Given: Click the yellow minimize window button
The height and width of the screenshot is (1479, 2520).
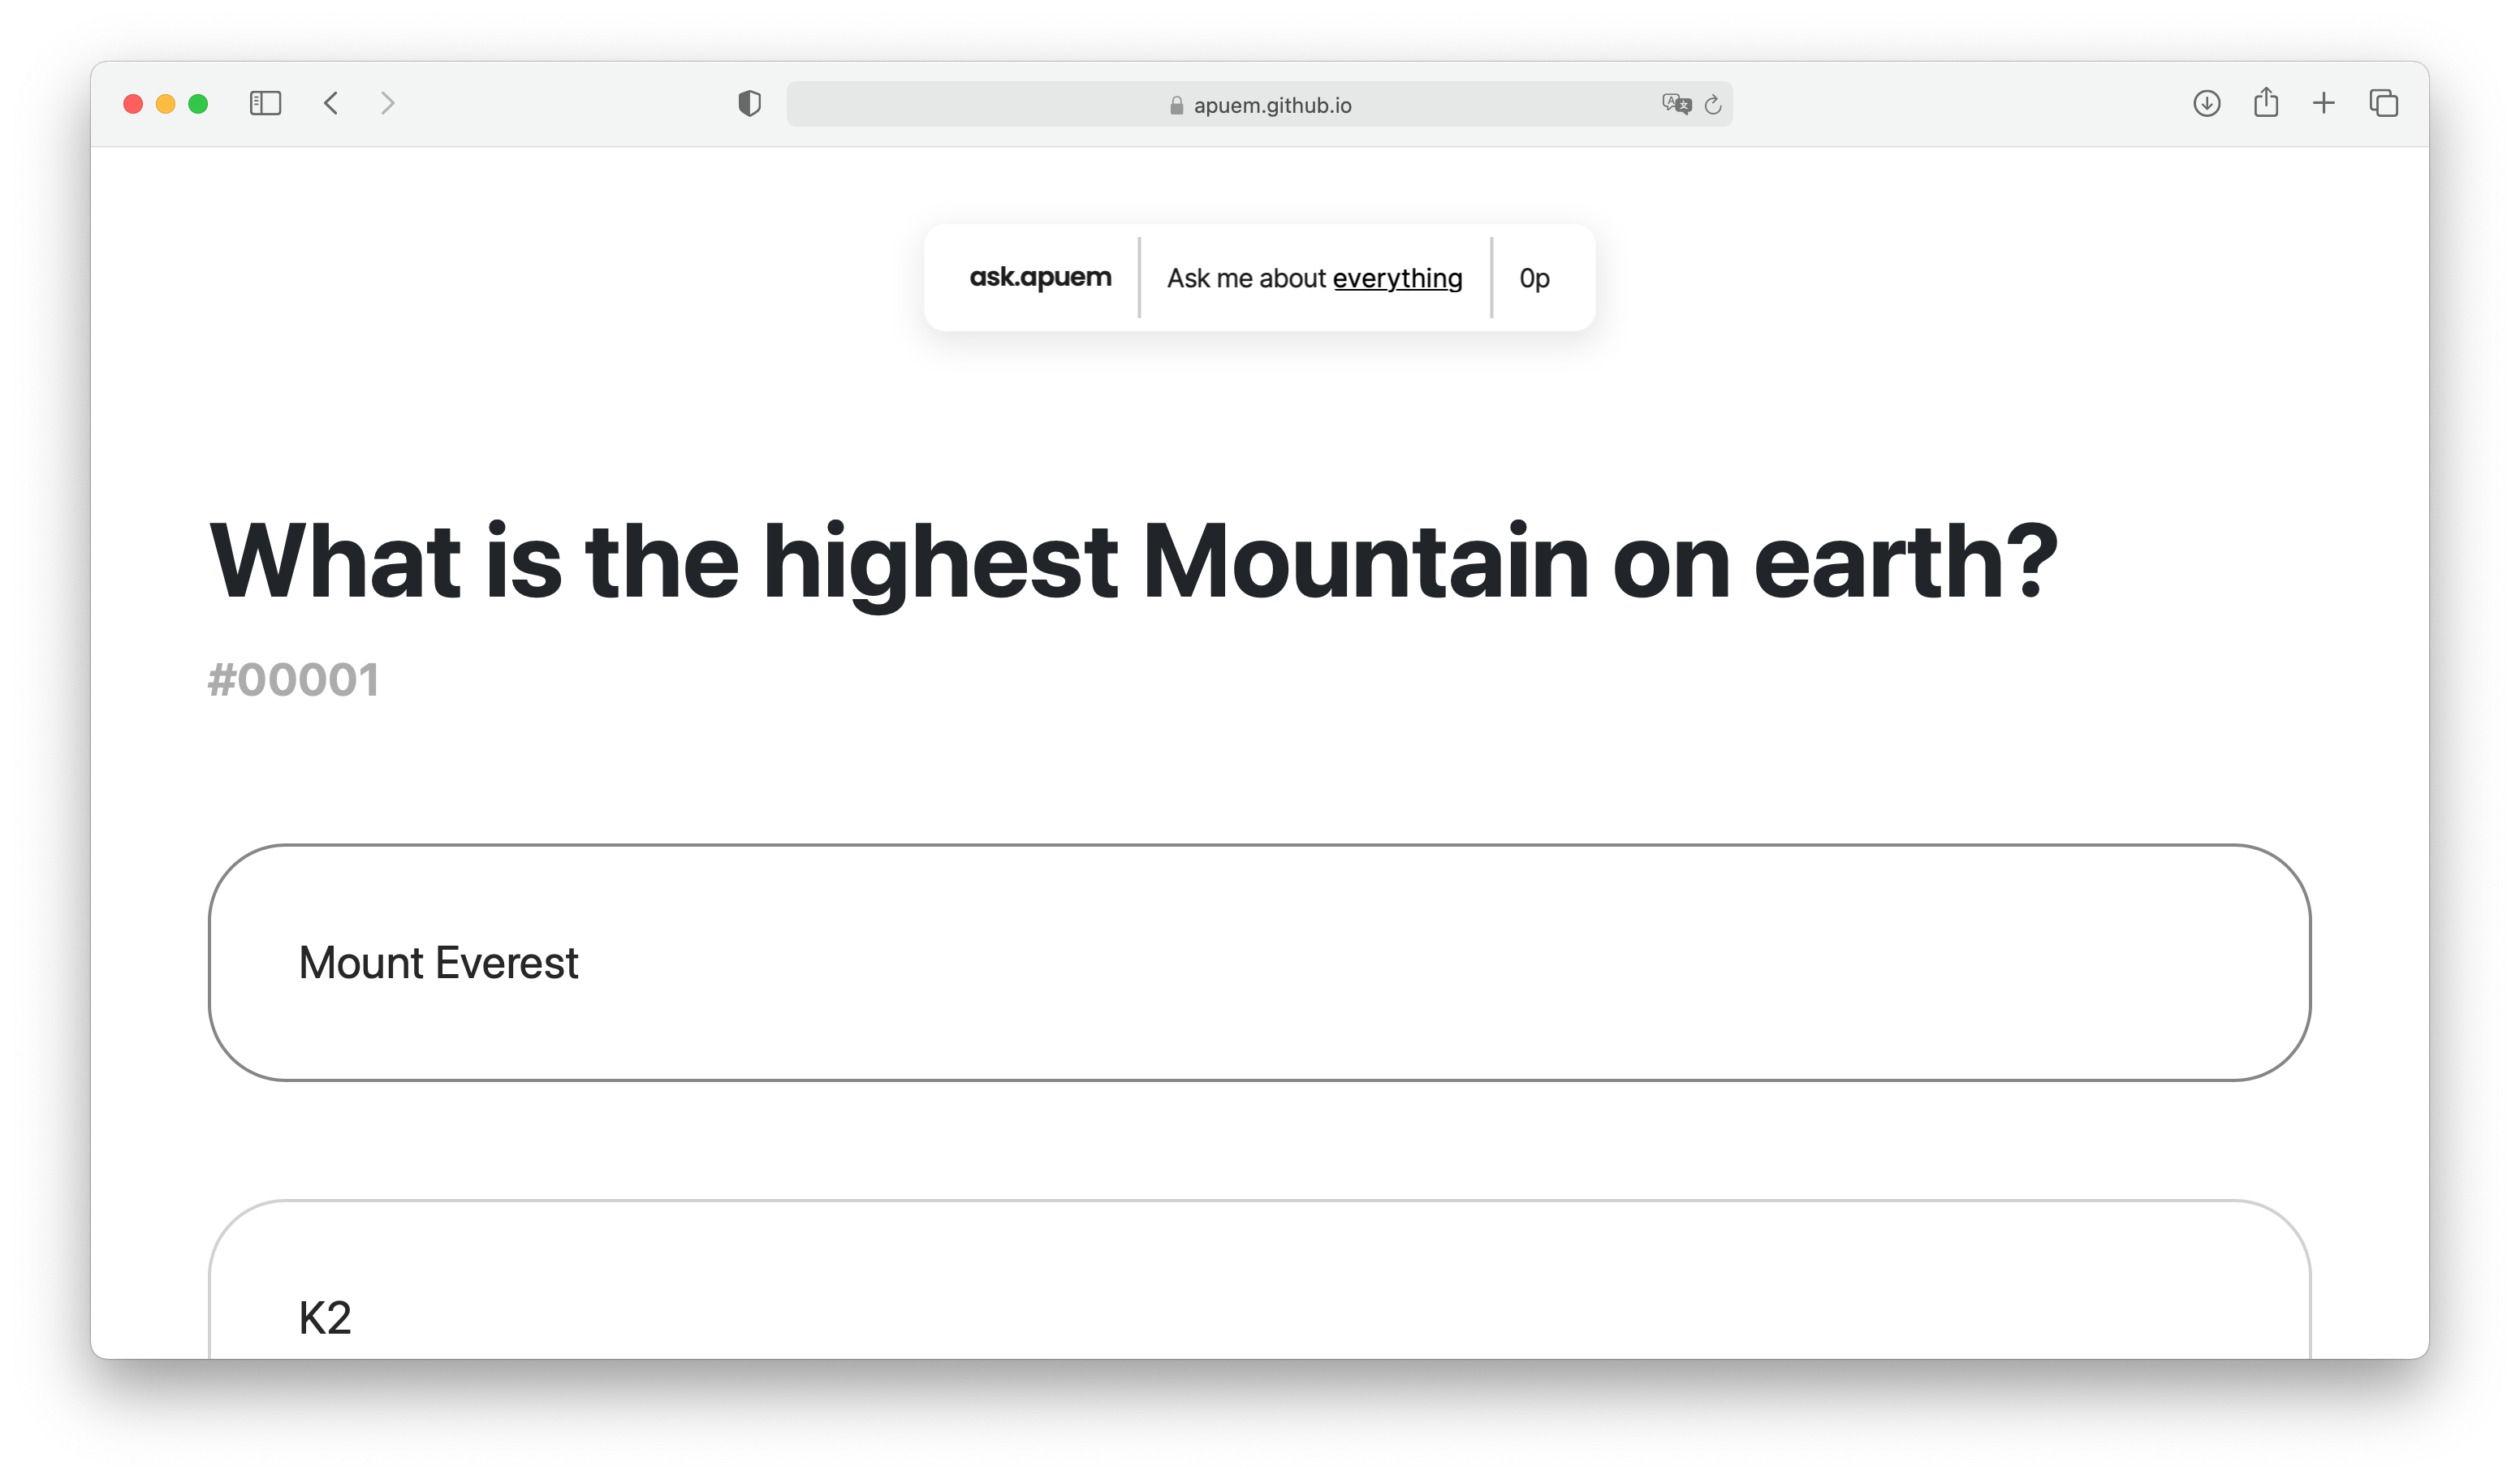Looking at the screenshot, I should pos(166,103).
